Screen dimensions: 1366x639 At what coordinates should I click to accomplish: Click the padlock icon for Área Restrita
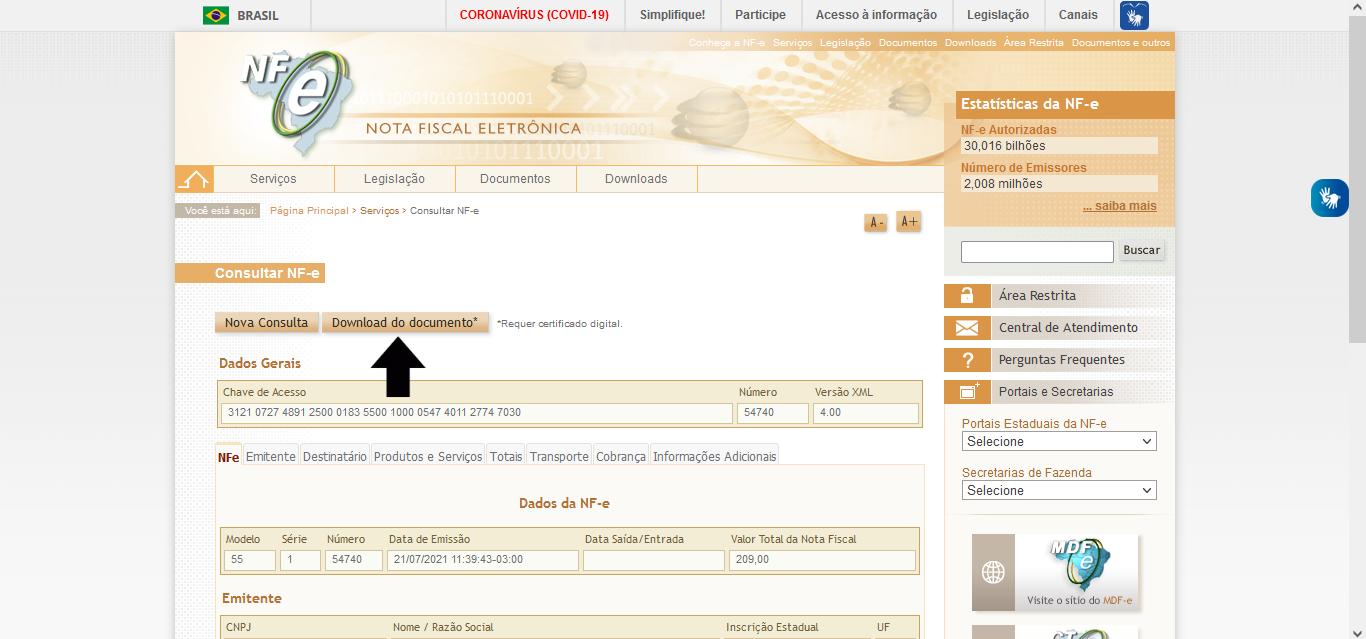[x=966, y=295]
